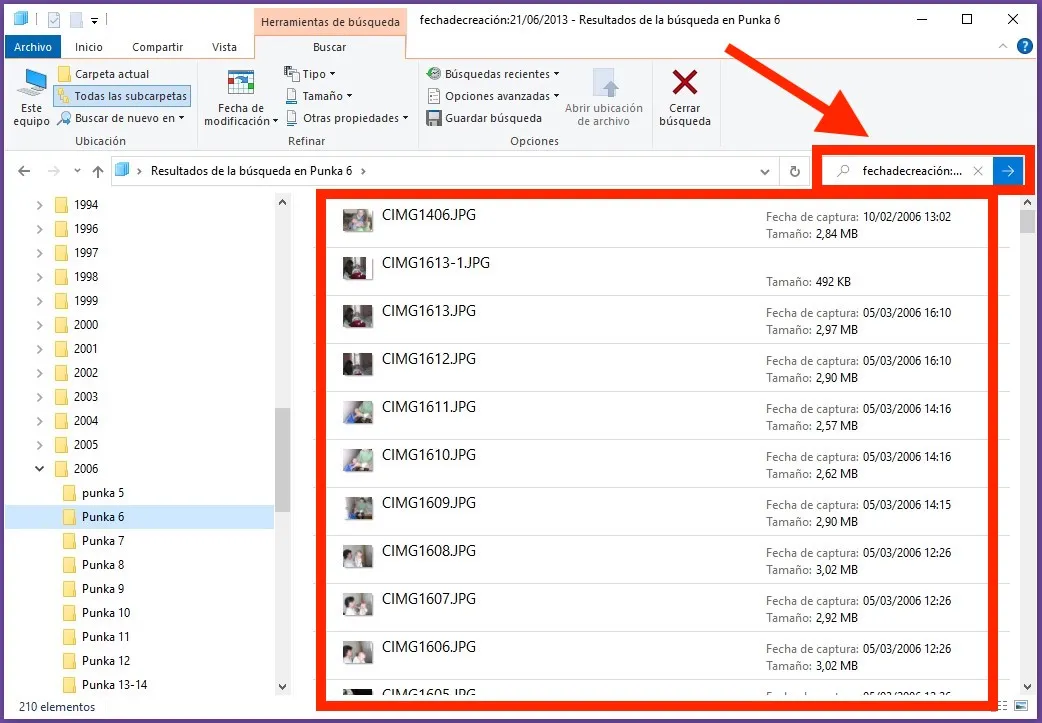Open the Archivo menu tab
Viewport: 1042px width, 723px height.
click(33, 47)
